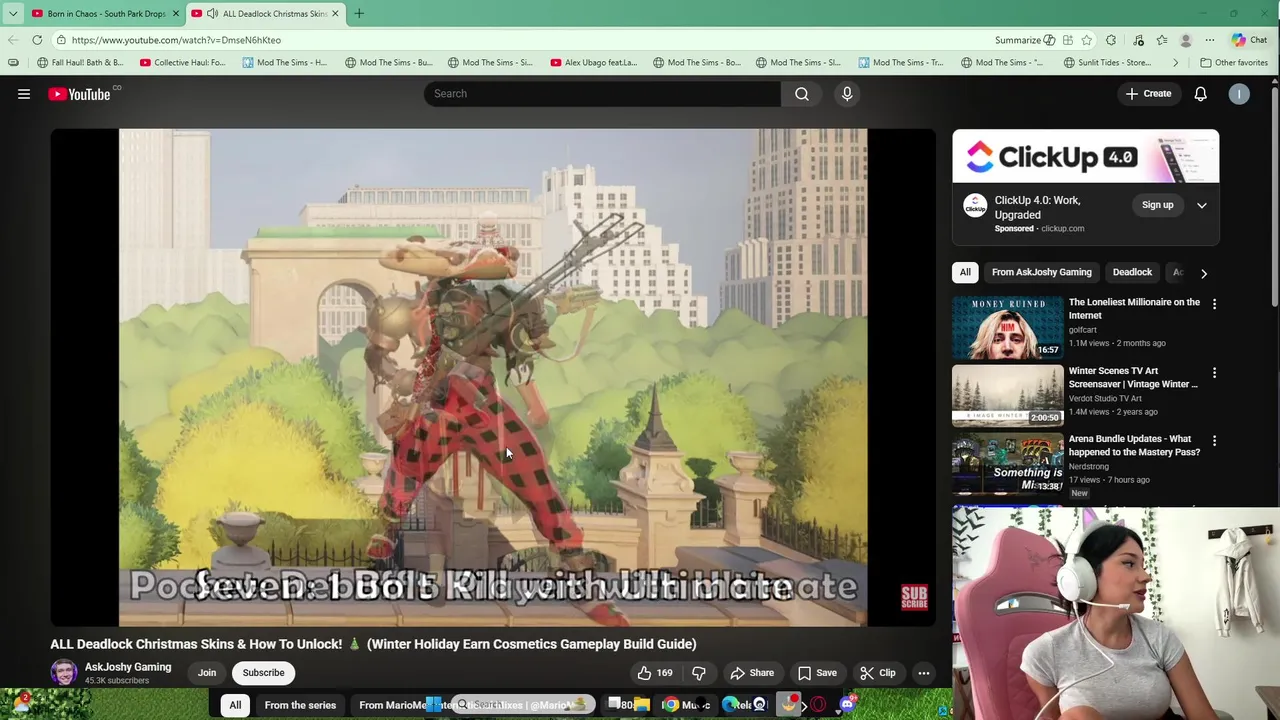Open the YouTube hamburger guide menu
Image resolution: width=1280 pixels, height=720 pixels.
pos(24,94)
